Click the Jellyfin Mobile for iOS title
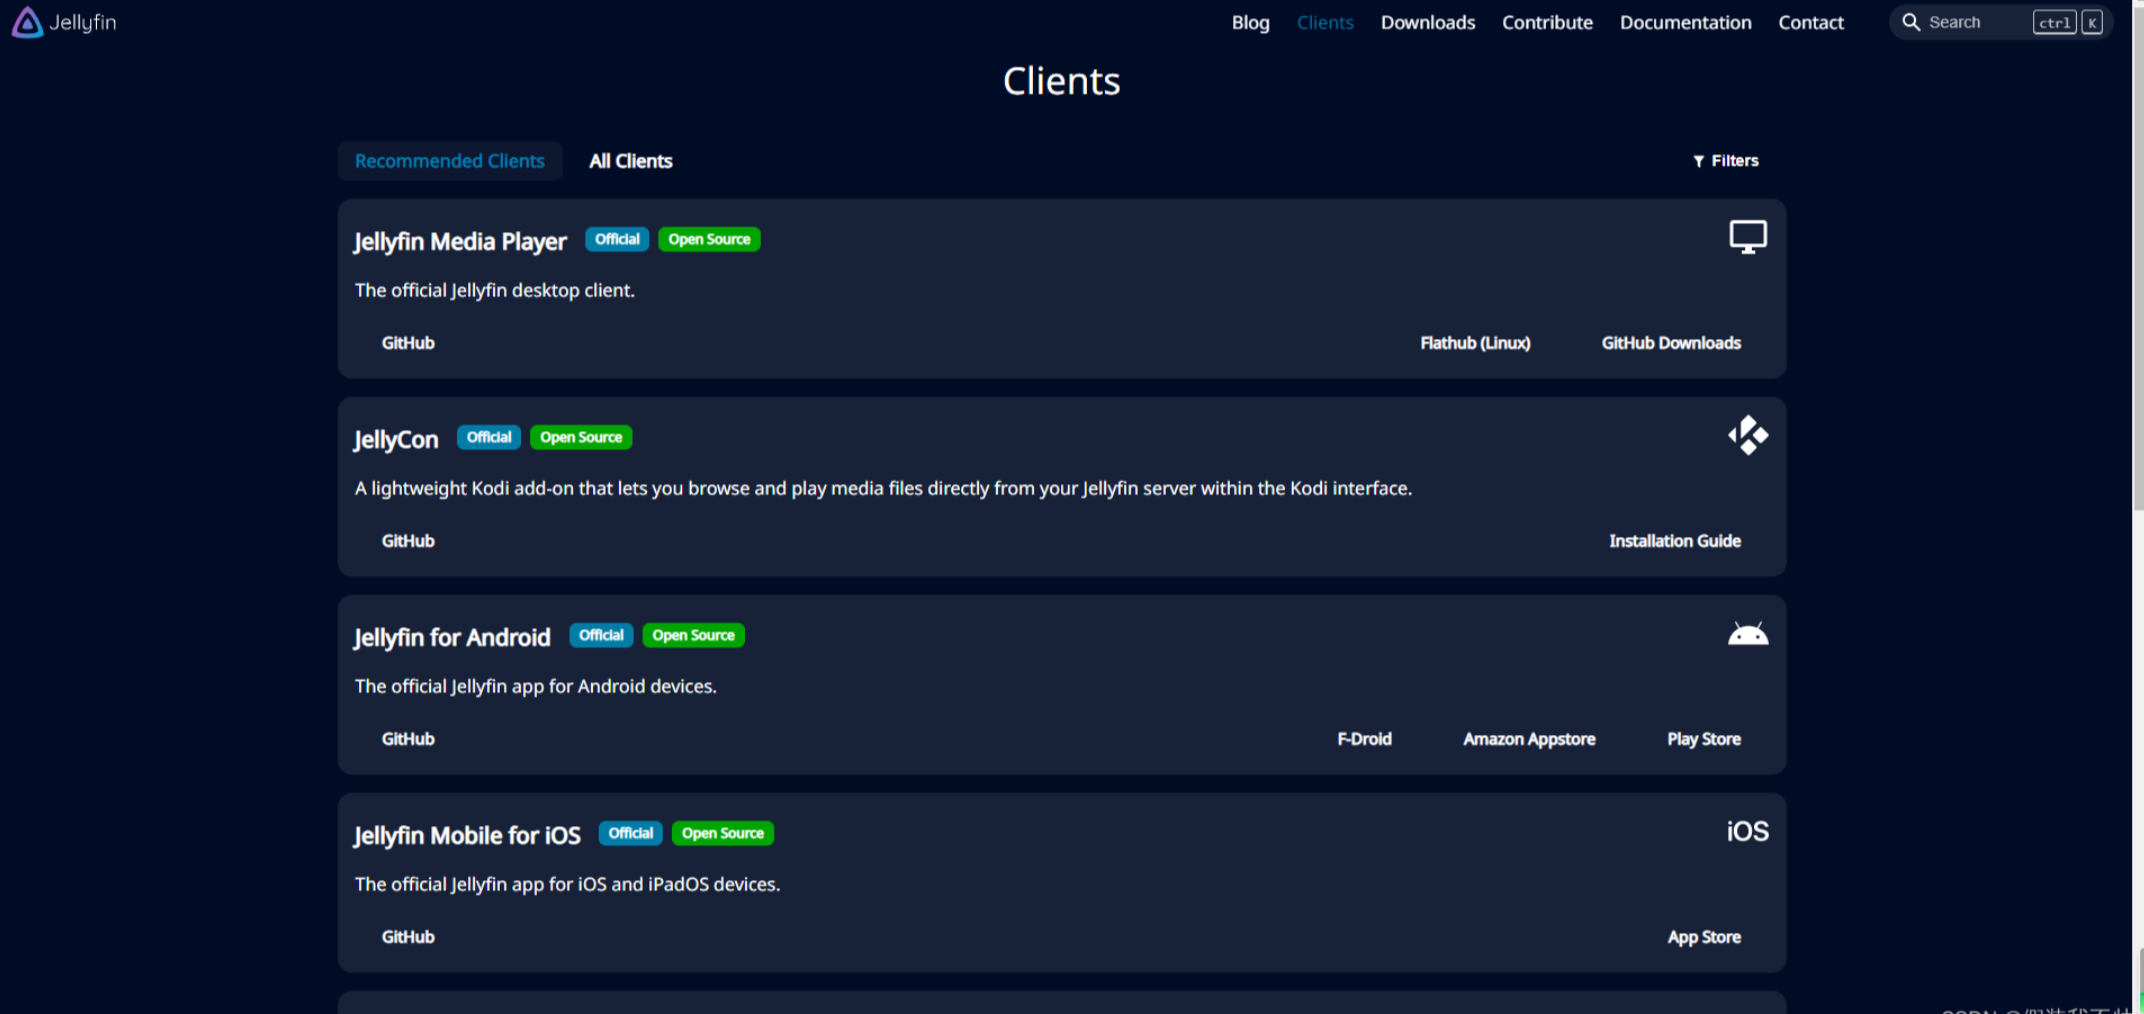The height and width of the screenshot is (1014, 2144). tap(467, 836)
